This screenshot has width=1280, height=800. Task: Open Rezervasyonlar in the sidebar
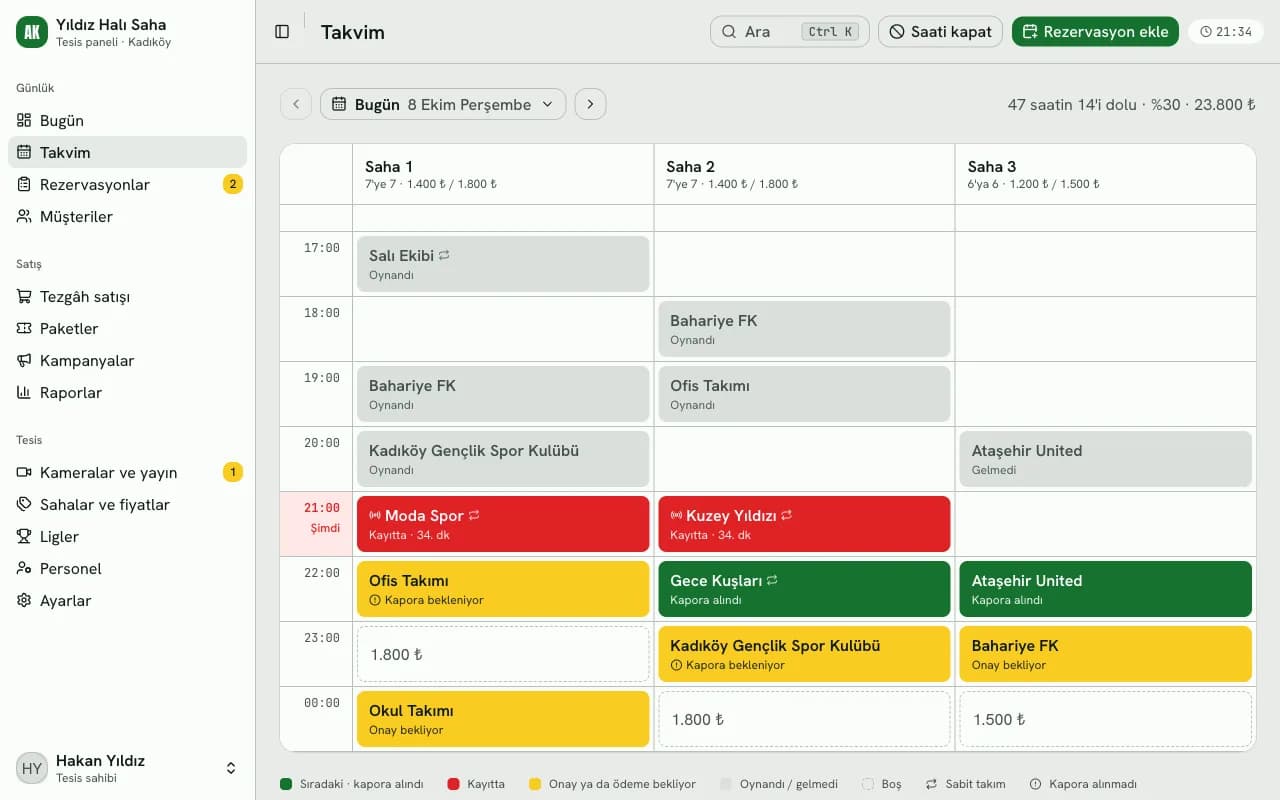(x=127, y=184)
